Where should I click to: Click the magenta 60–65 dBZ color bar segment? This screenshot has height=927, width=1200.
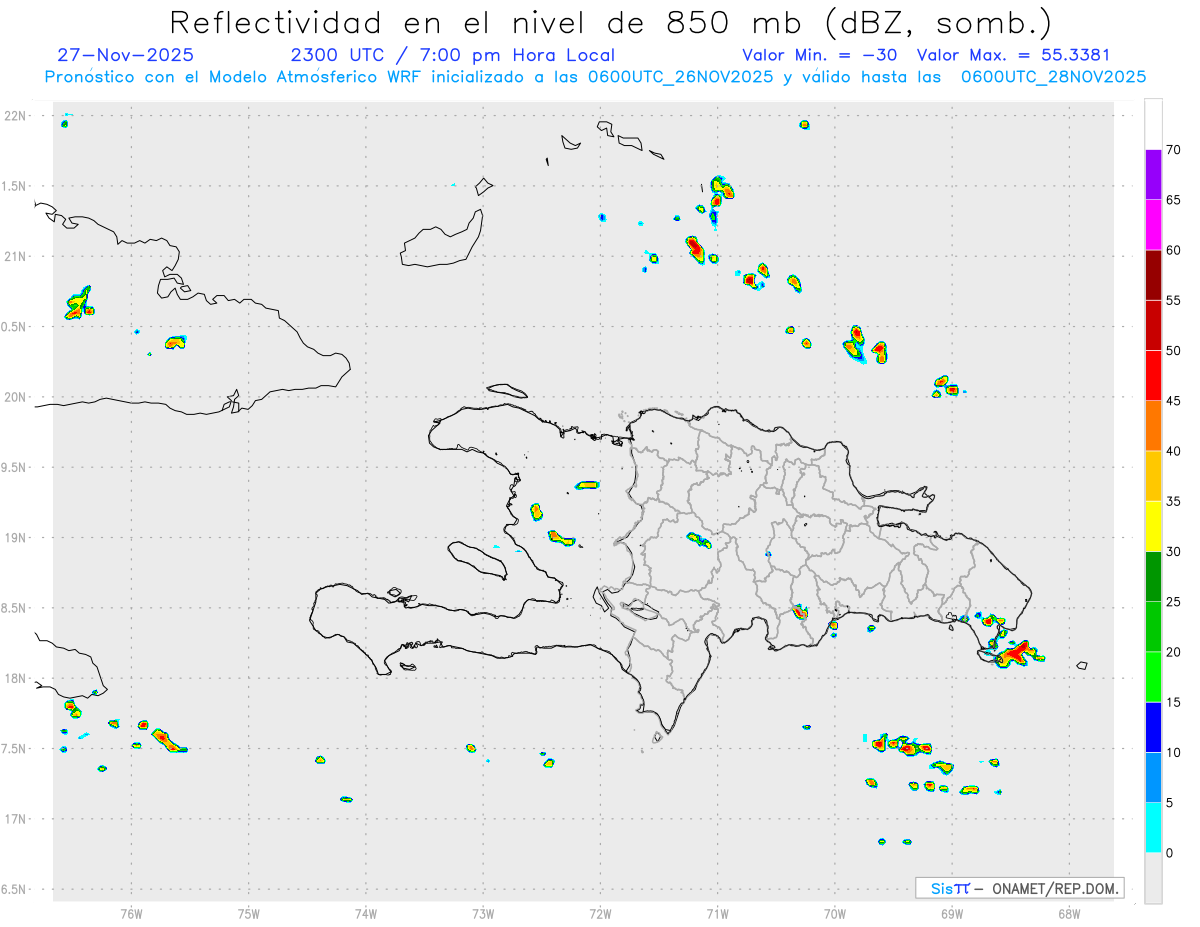(x=1153, y=224)
